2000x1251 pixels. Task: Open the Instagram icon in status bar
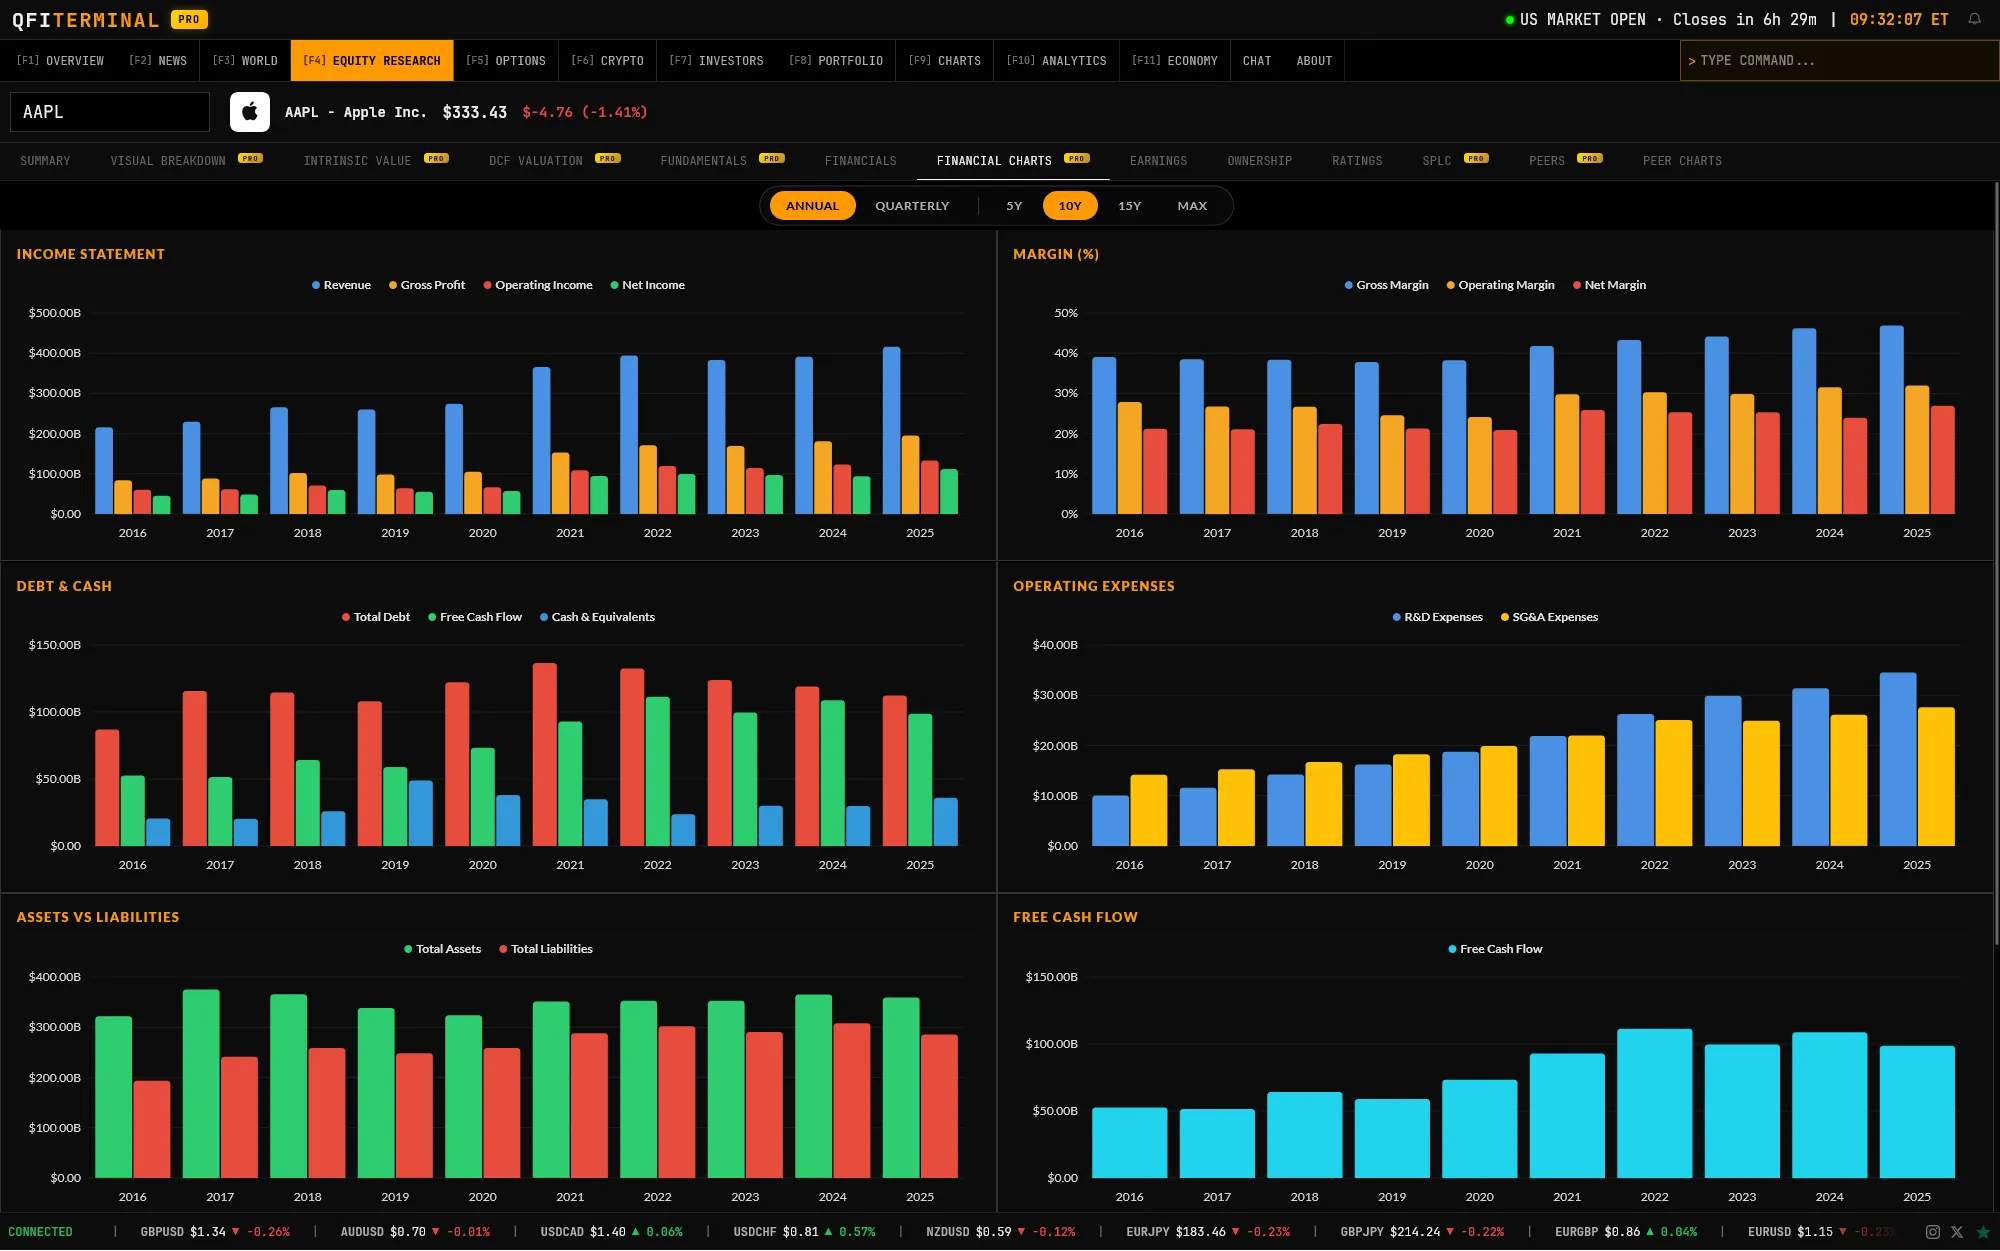point(1933,1232)
